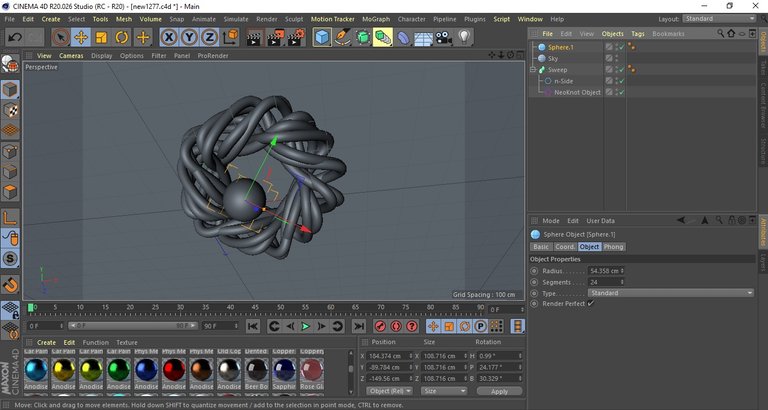Click the Deformer bend icon
The height and width of the screenshot is (410, 768).
(403, 37)
